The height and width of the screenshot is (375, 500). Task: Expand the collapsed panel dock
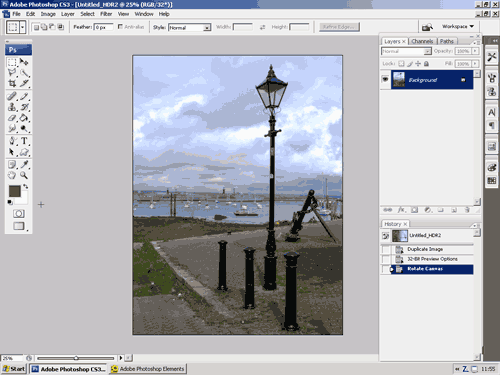pos(495,40)
